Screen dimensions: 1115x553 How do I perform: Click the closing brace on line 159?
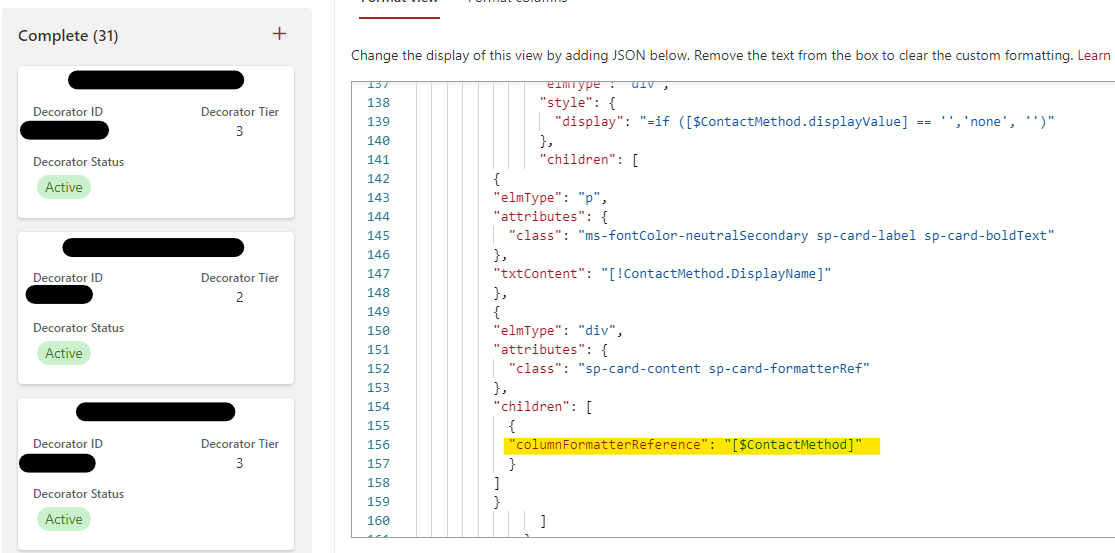[x=497, y=502]
